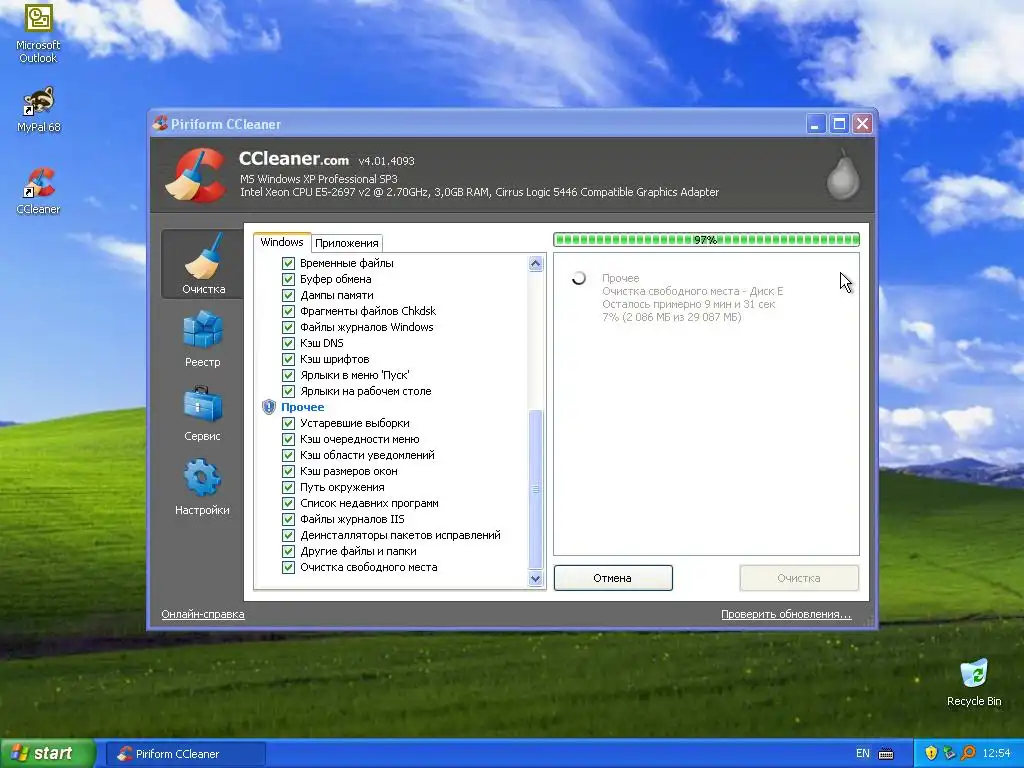Disable Список недавних программ checkbox
This screenshot has height=768, width=1024.
click(288, 503)
